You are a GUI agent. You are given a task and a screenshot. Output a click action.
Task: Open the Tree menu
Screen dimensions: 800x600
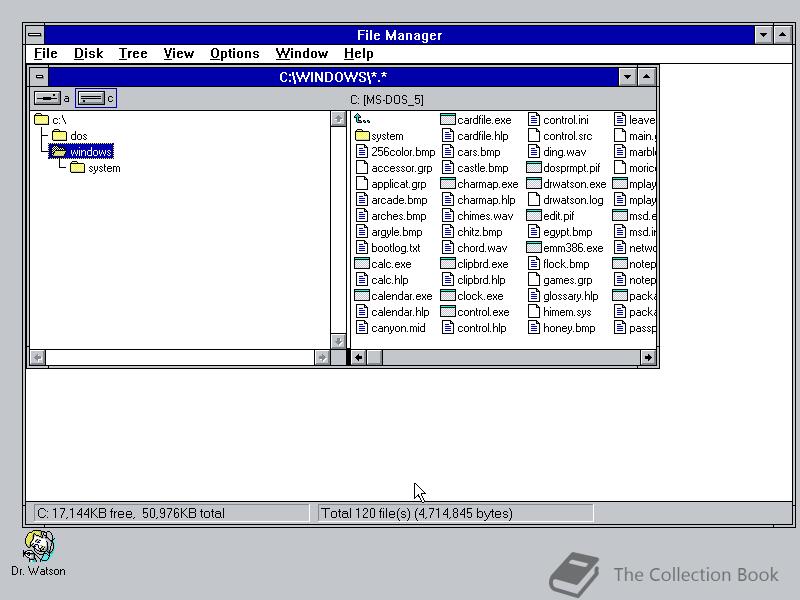tap(133, 54)
